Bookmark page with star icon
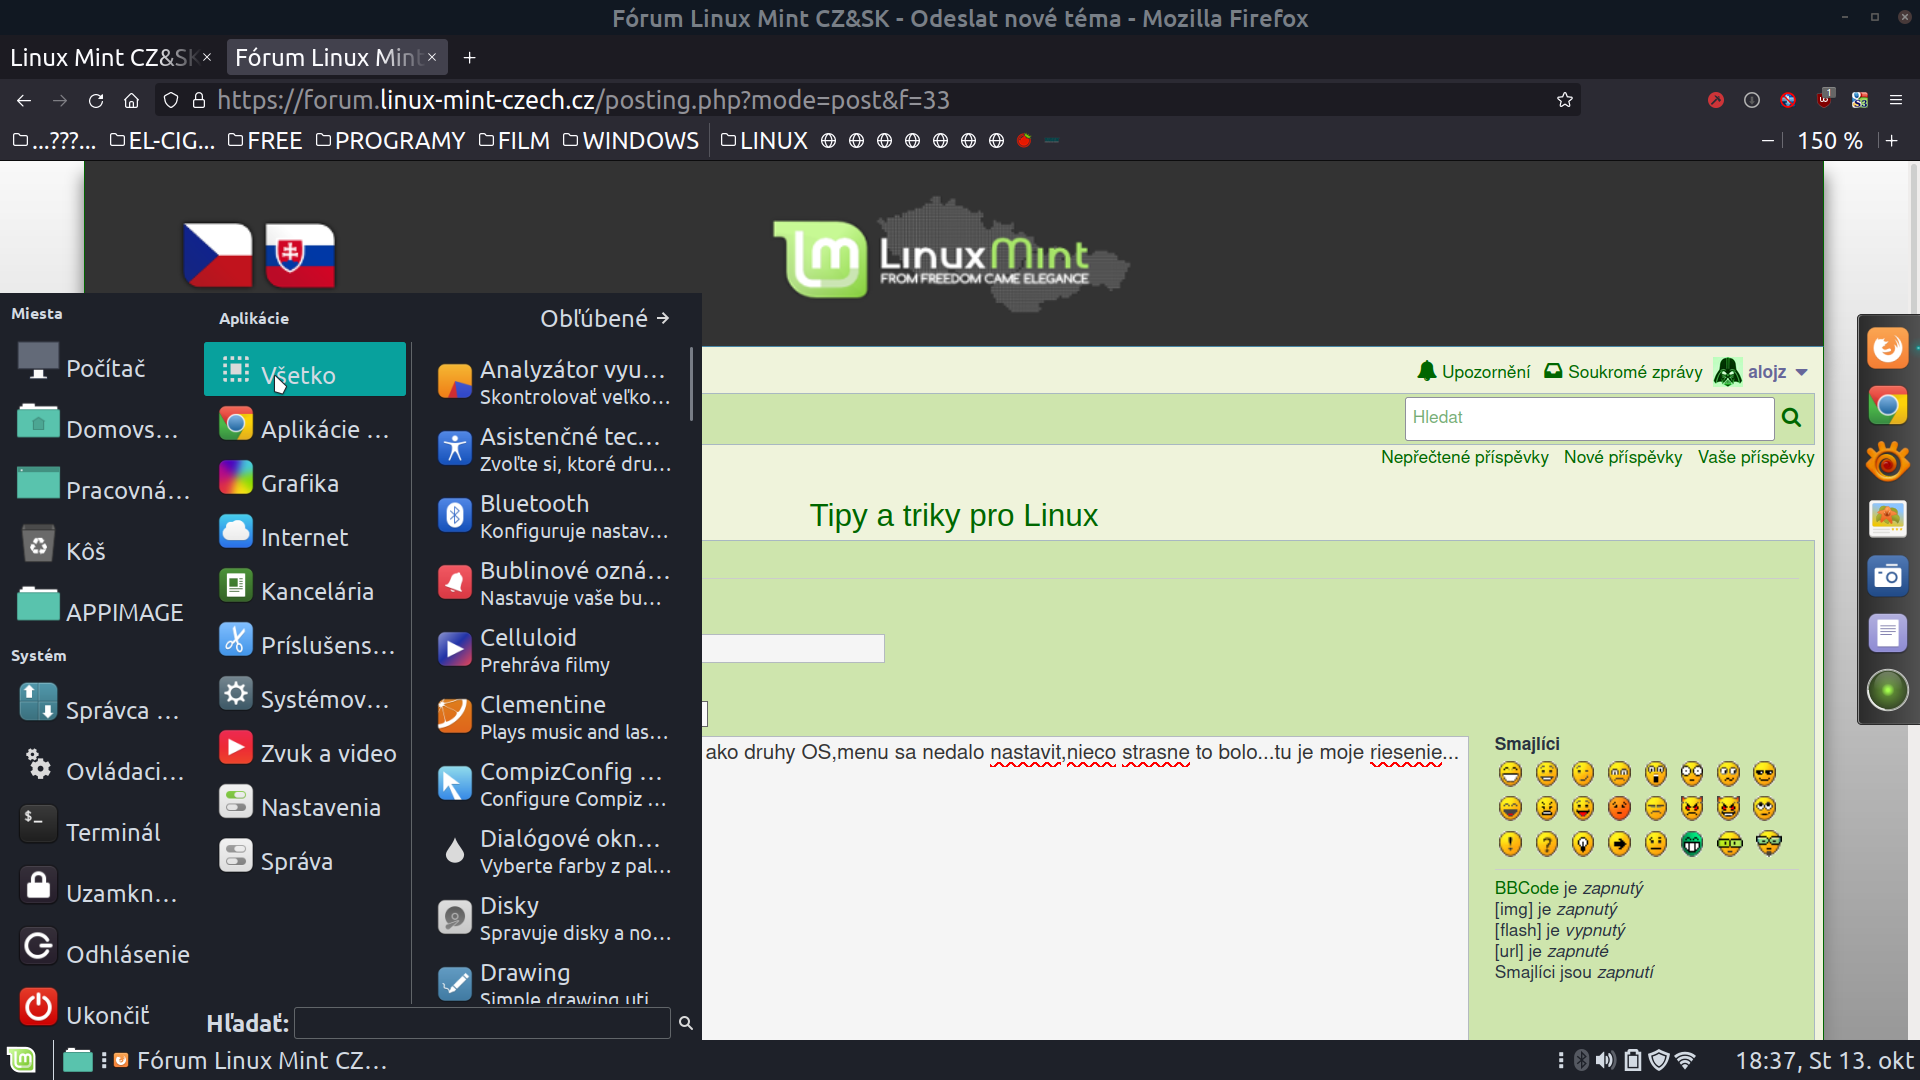The image size is (1920, 1080). click(x=1565, y=100)
